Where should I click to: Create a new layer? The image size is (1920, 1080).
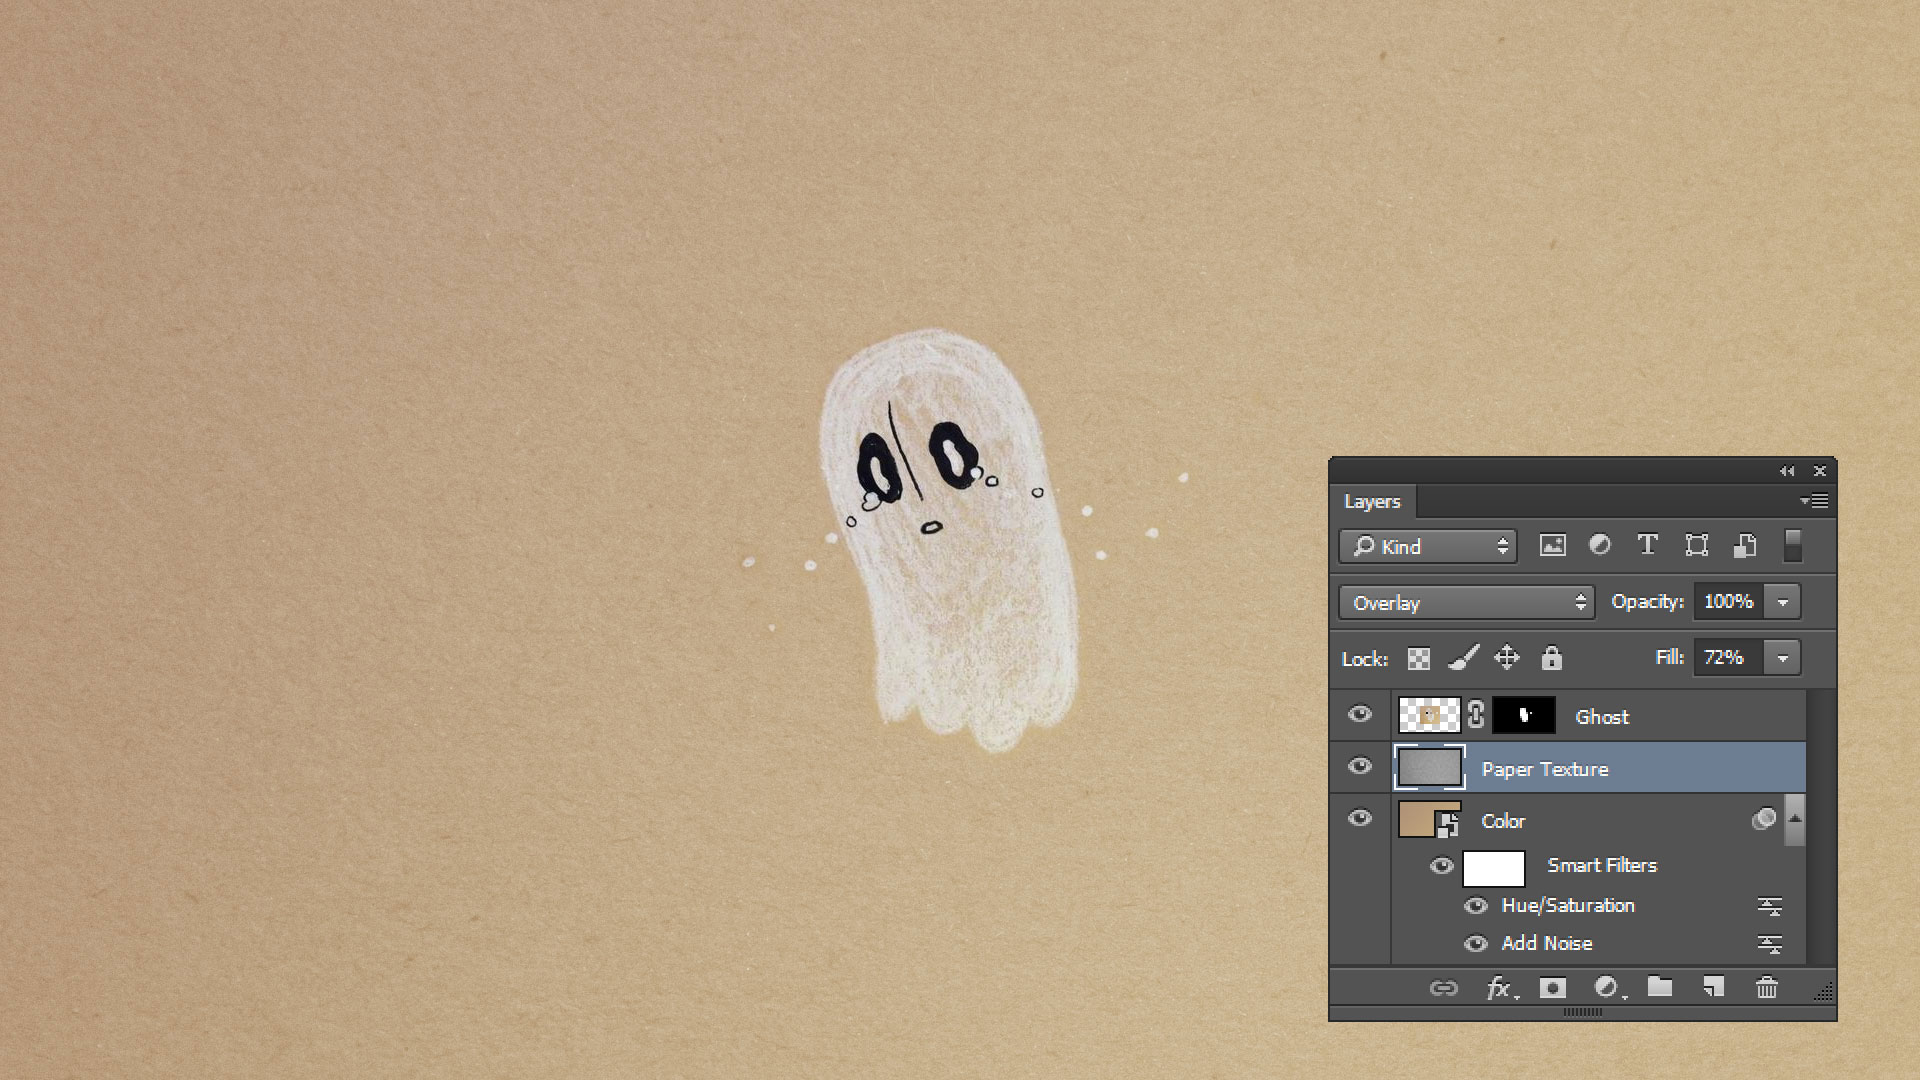[1713, 988]
